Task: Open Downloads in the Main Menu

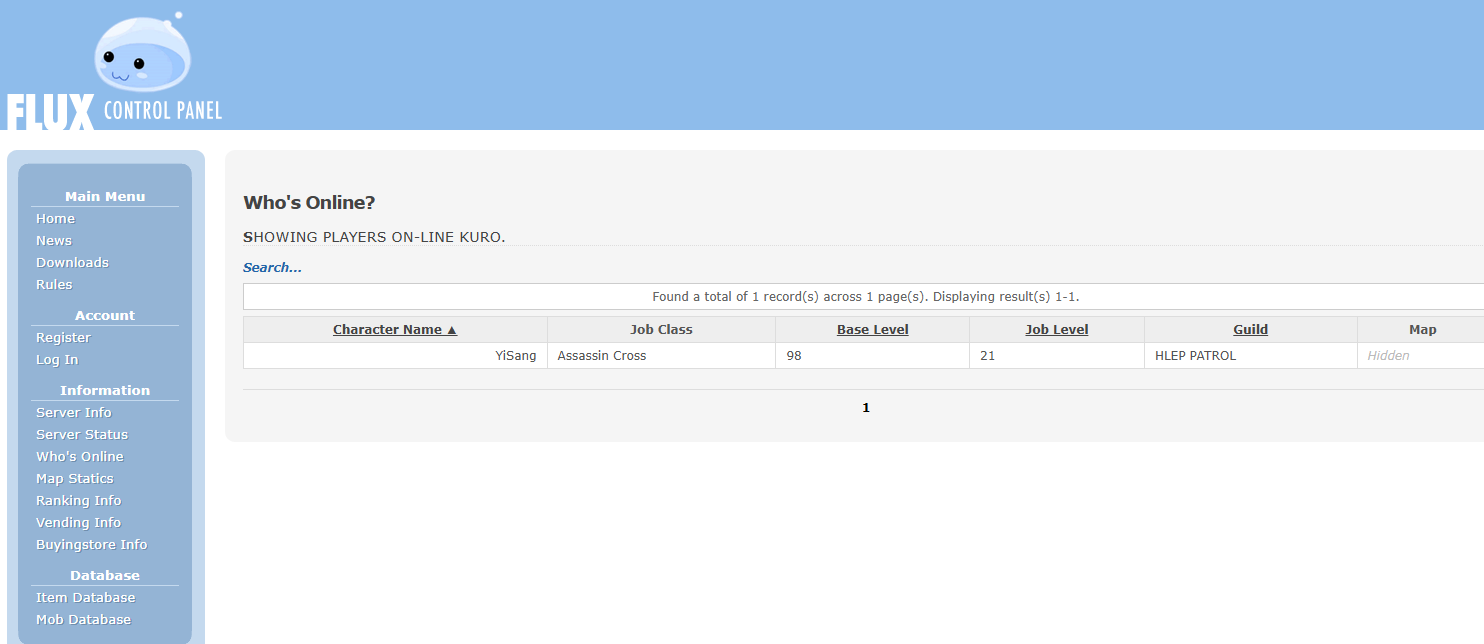Action: click(72, 263)
